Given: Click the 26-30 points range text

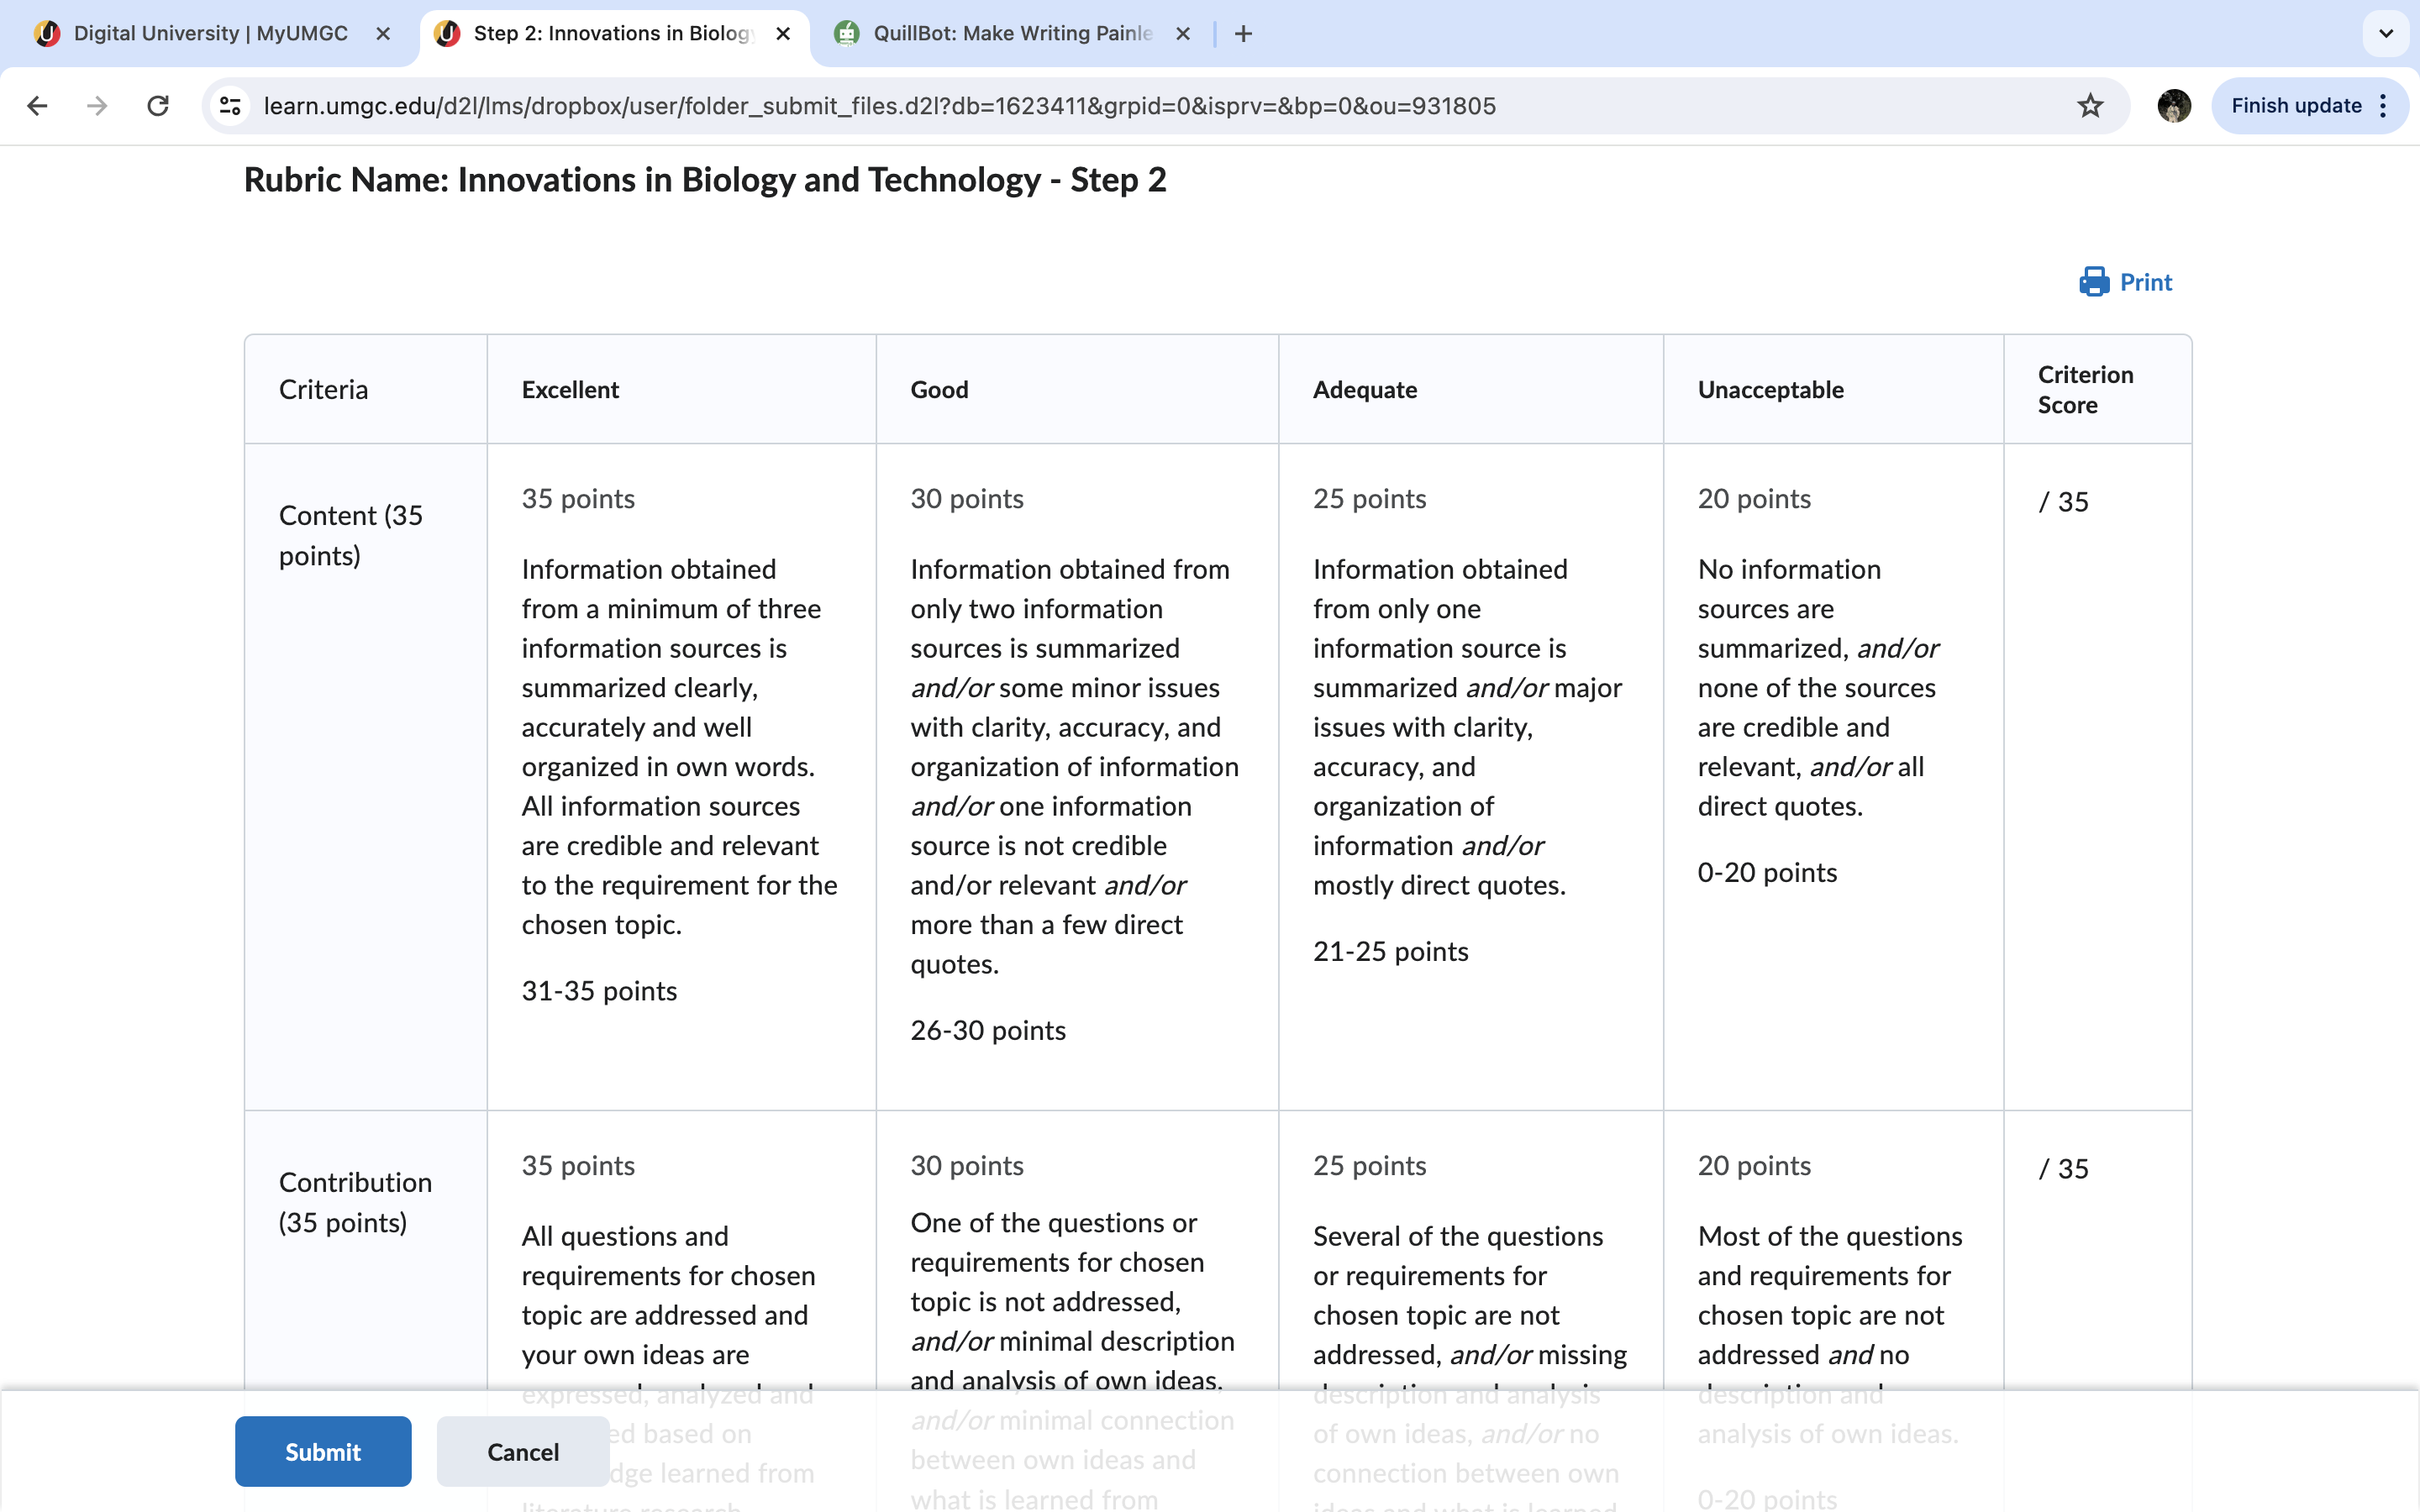Looking at the screenshot, I should click(988, 1030).
